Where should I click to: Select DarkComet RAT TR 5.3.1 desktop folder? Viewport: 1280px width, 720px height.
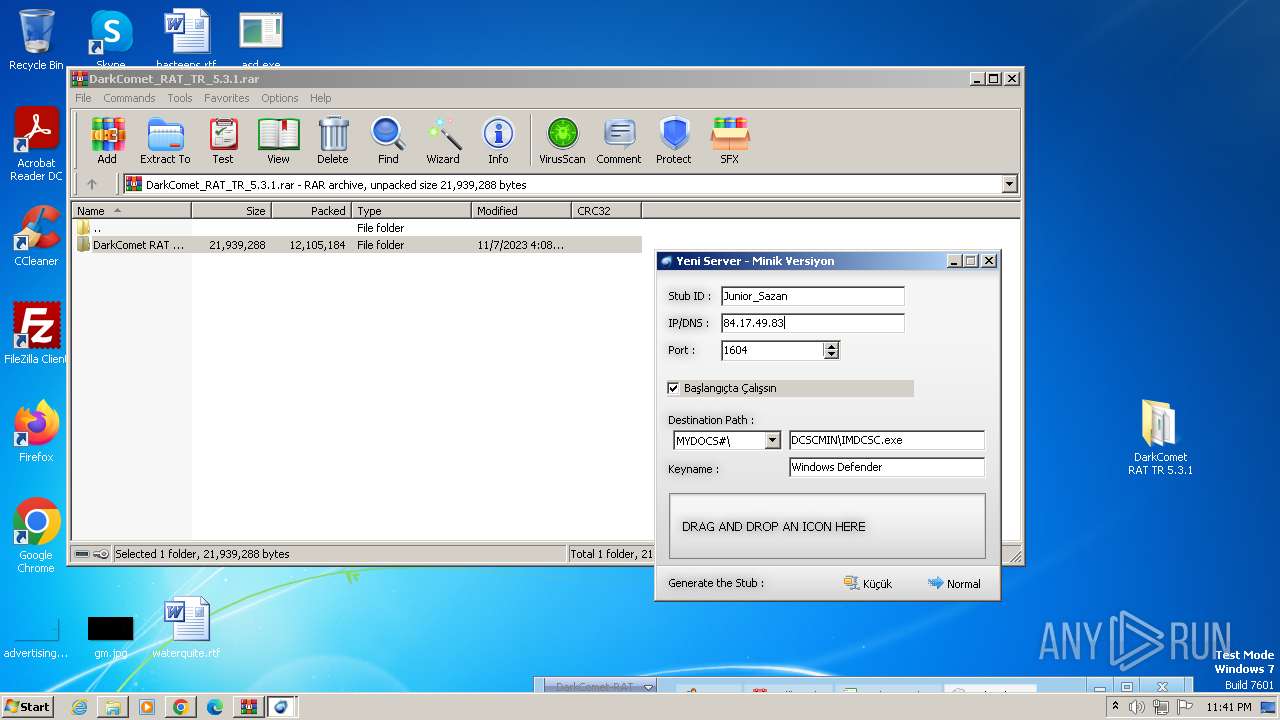click(1160, 438)
